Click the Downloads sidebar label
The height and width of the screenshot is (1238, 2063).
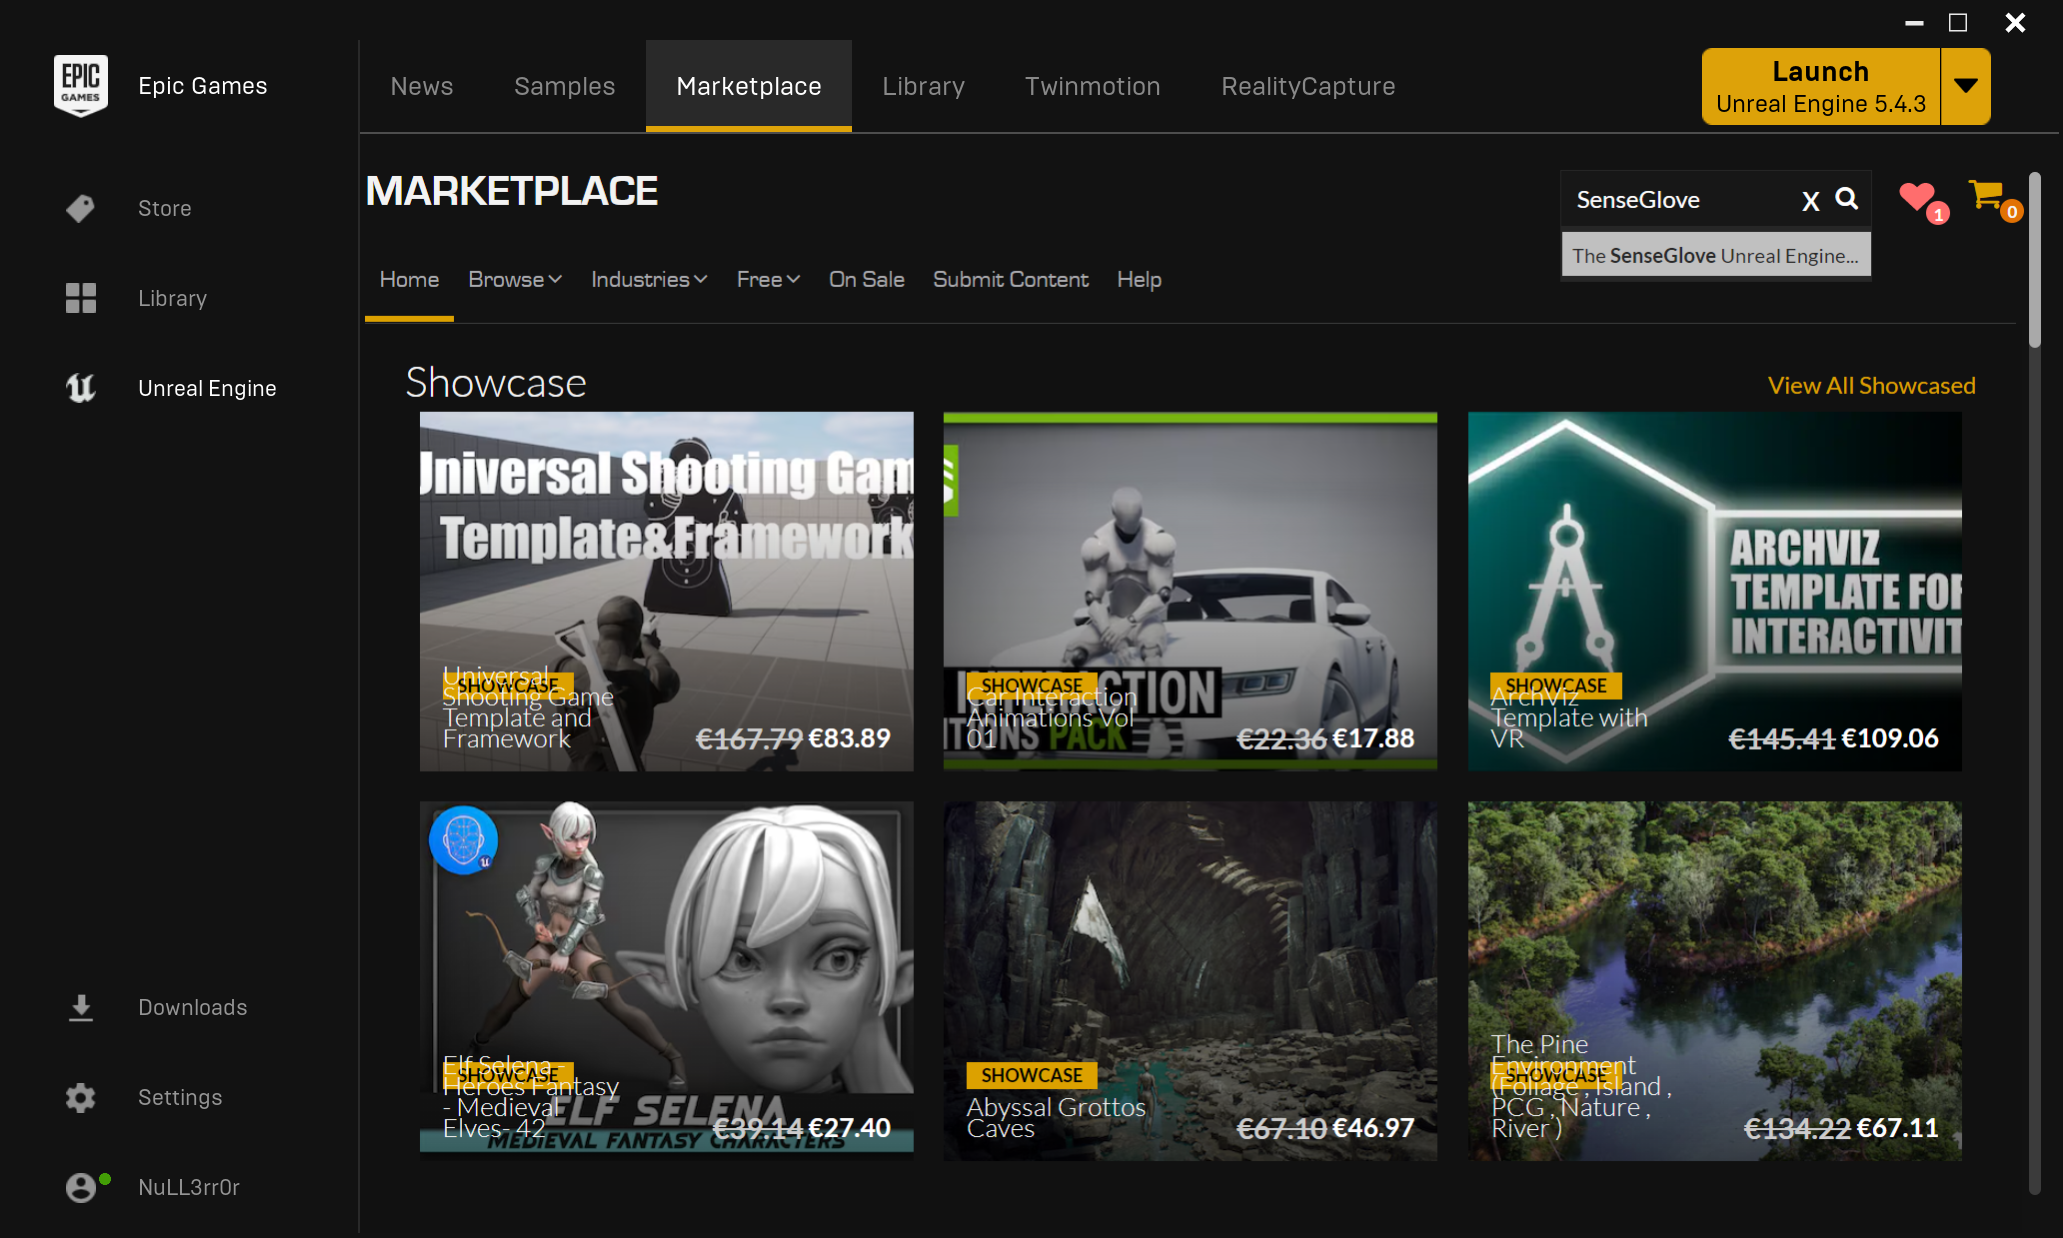(192, 1007)
